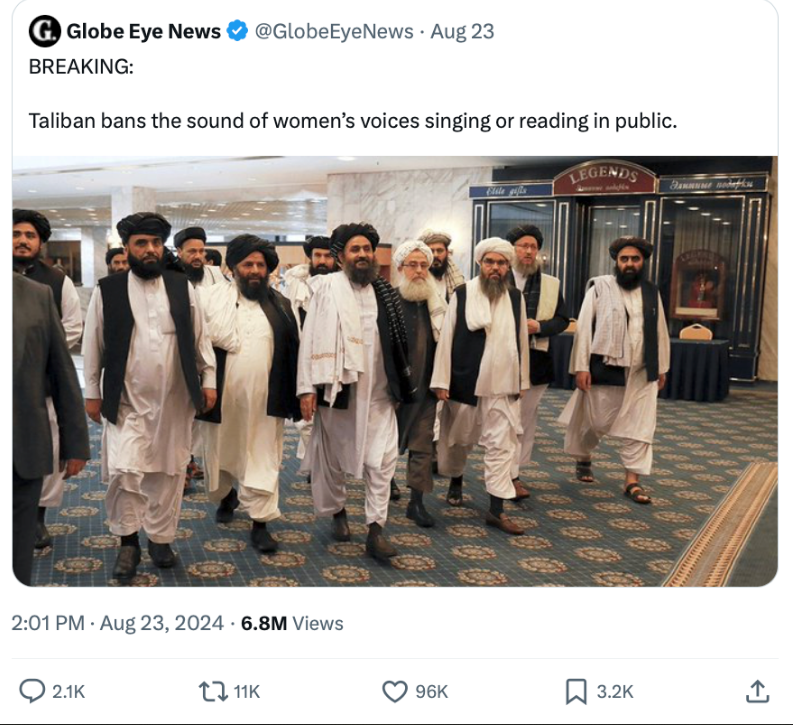Click the Aug 23, 2024 full date

161,623
